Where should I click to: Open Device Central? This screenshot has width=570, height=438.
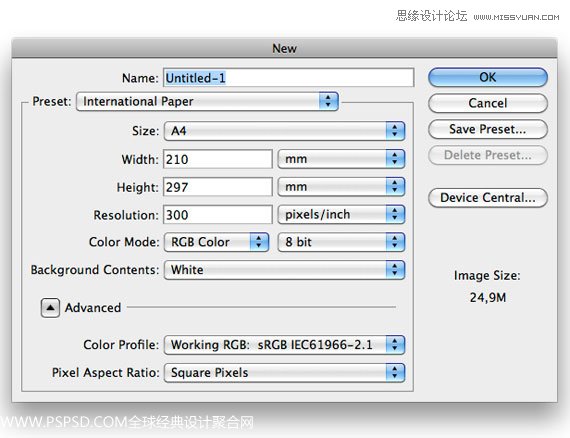(x=487, y=198)
